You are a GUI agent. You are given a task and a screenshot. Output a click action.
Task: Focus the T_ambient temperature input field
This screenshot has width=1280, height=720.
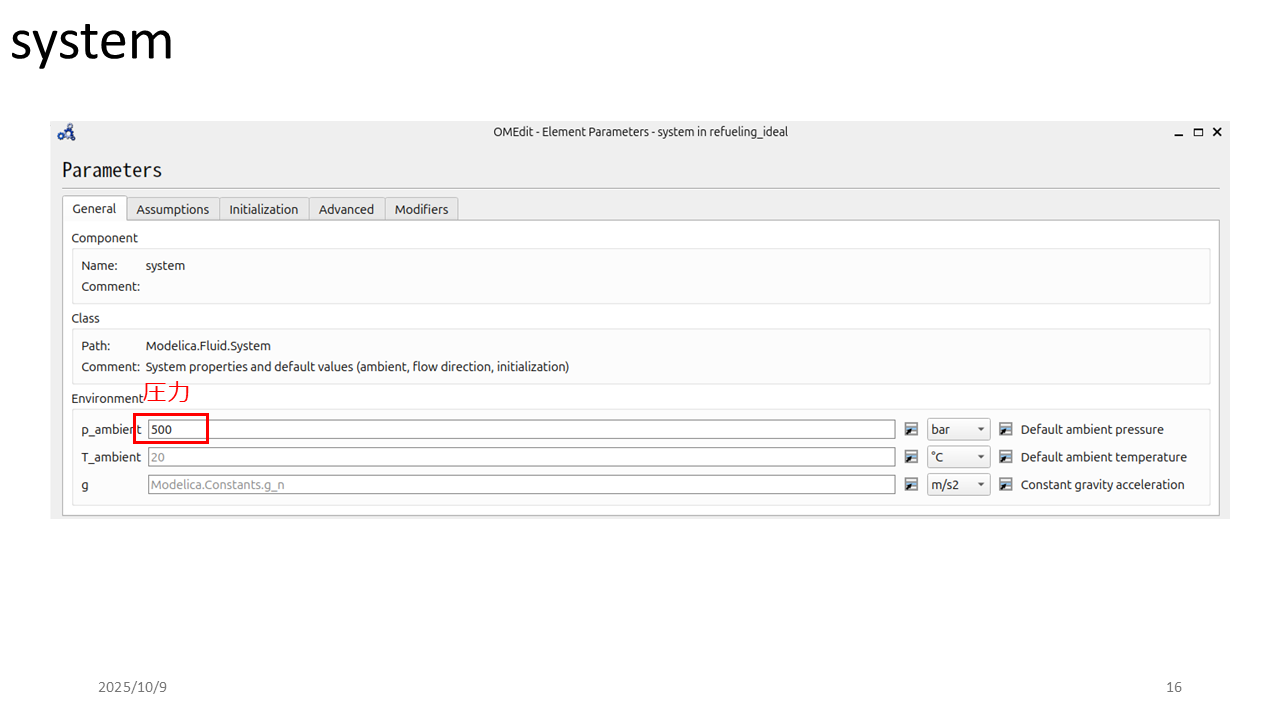click(520, 457)
